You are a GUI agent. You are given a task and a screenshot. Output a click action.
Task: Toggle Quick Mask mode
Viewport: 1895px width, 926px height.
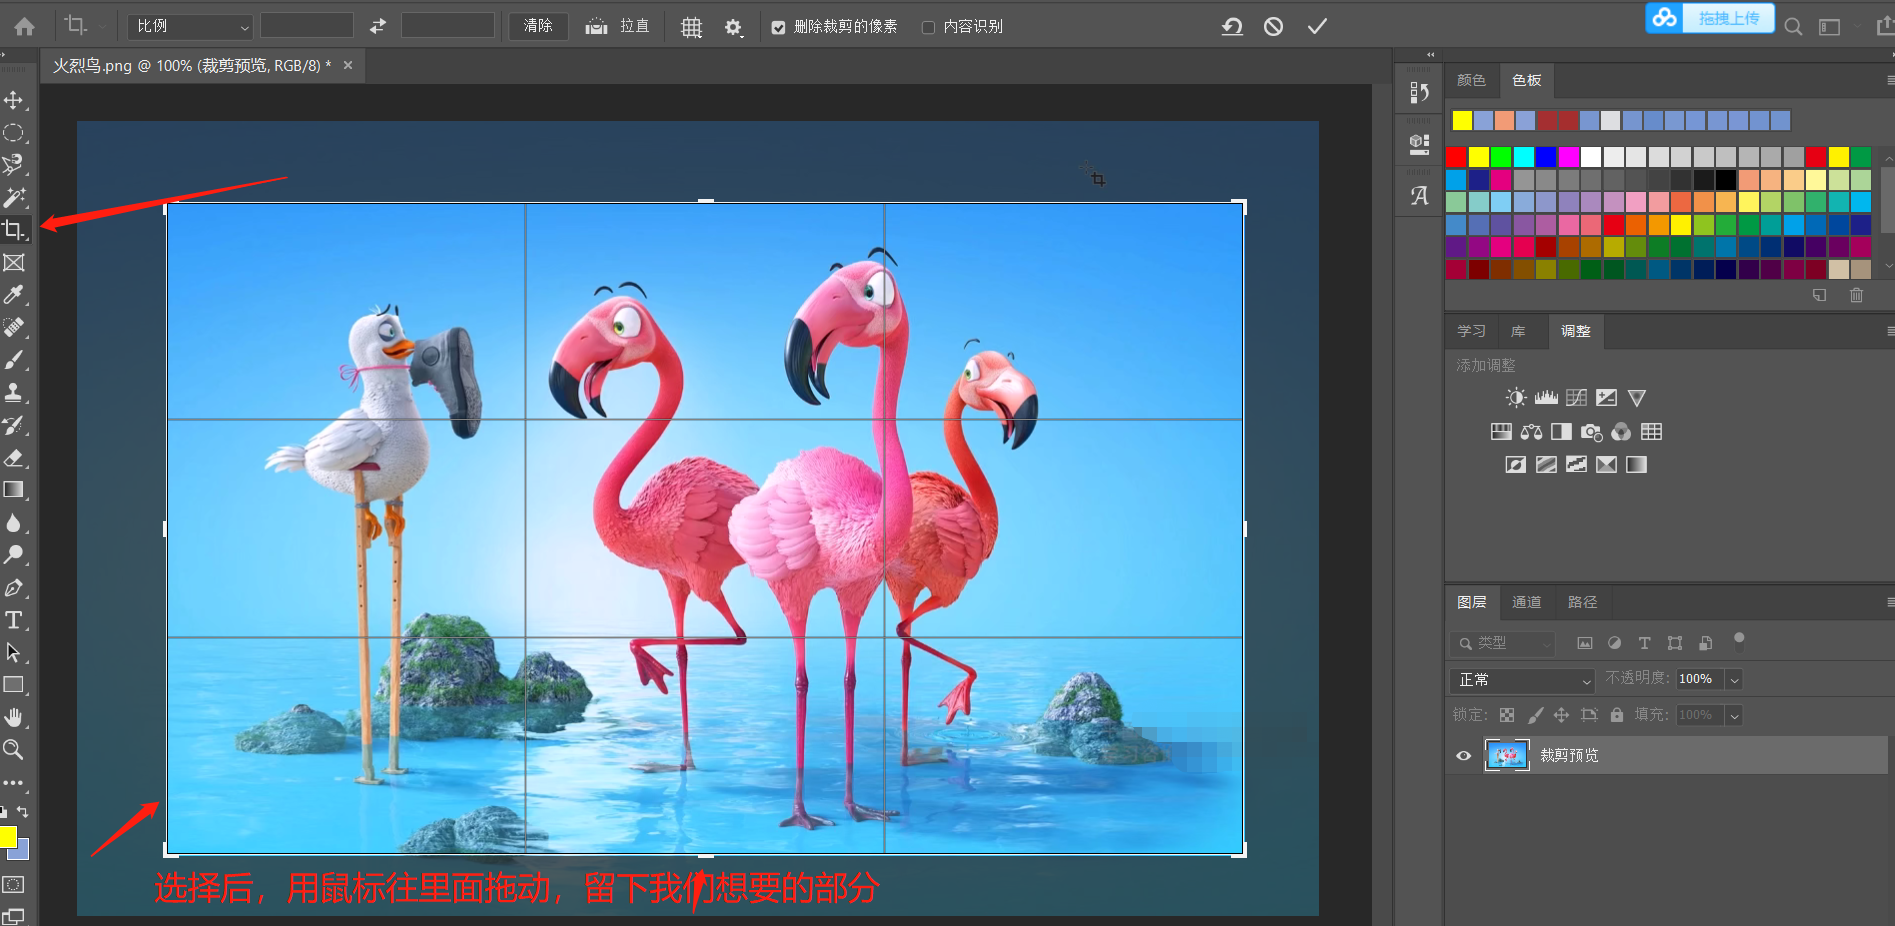[13, 884]
